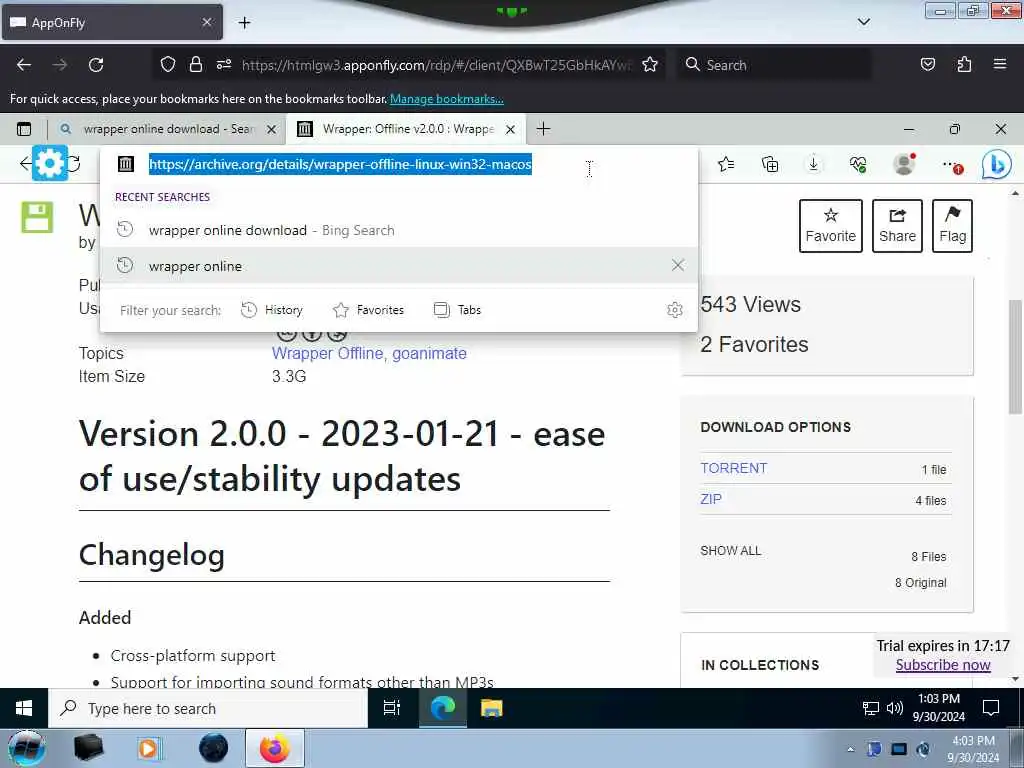Screen dimensions: 1024x768
Task: Remove the wrapper online suggestion
Action: point(678,265)
